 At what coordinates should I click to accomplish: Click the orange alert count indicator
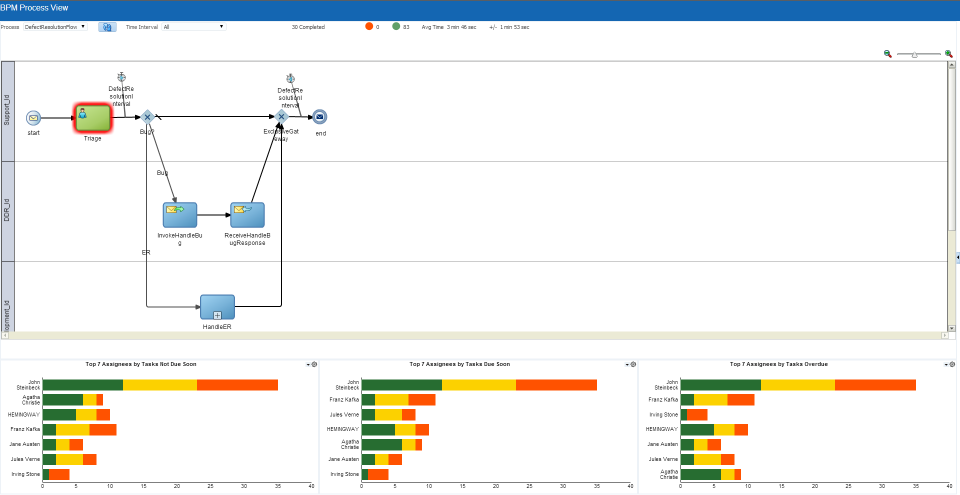coord(369,26)
